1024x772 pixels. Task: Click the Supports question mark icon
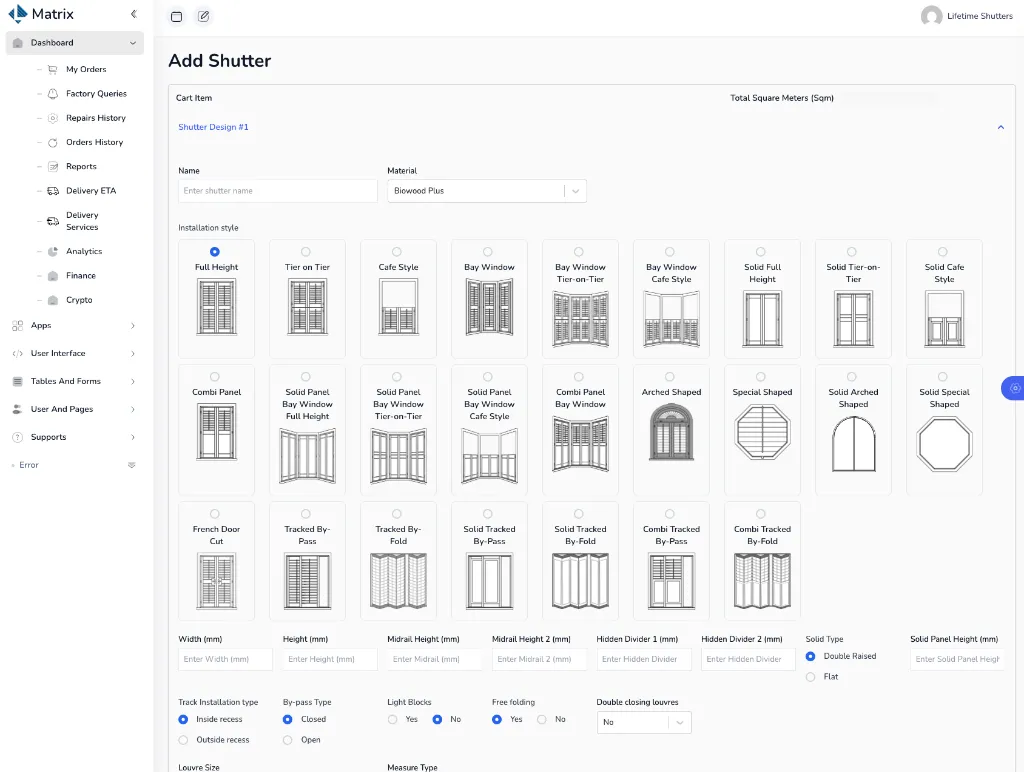click(x=18, y=437)
